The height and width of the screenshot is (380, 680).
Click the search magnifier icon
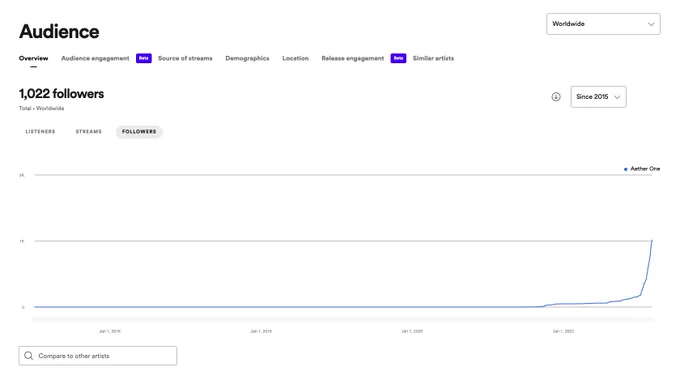pos(29,356)
